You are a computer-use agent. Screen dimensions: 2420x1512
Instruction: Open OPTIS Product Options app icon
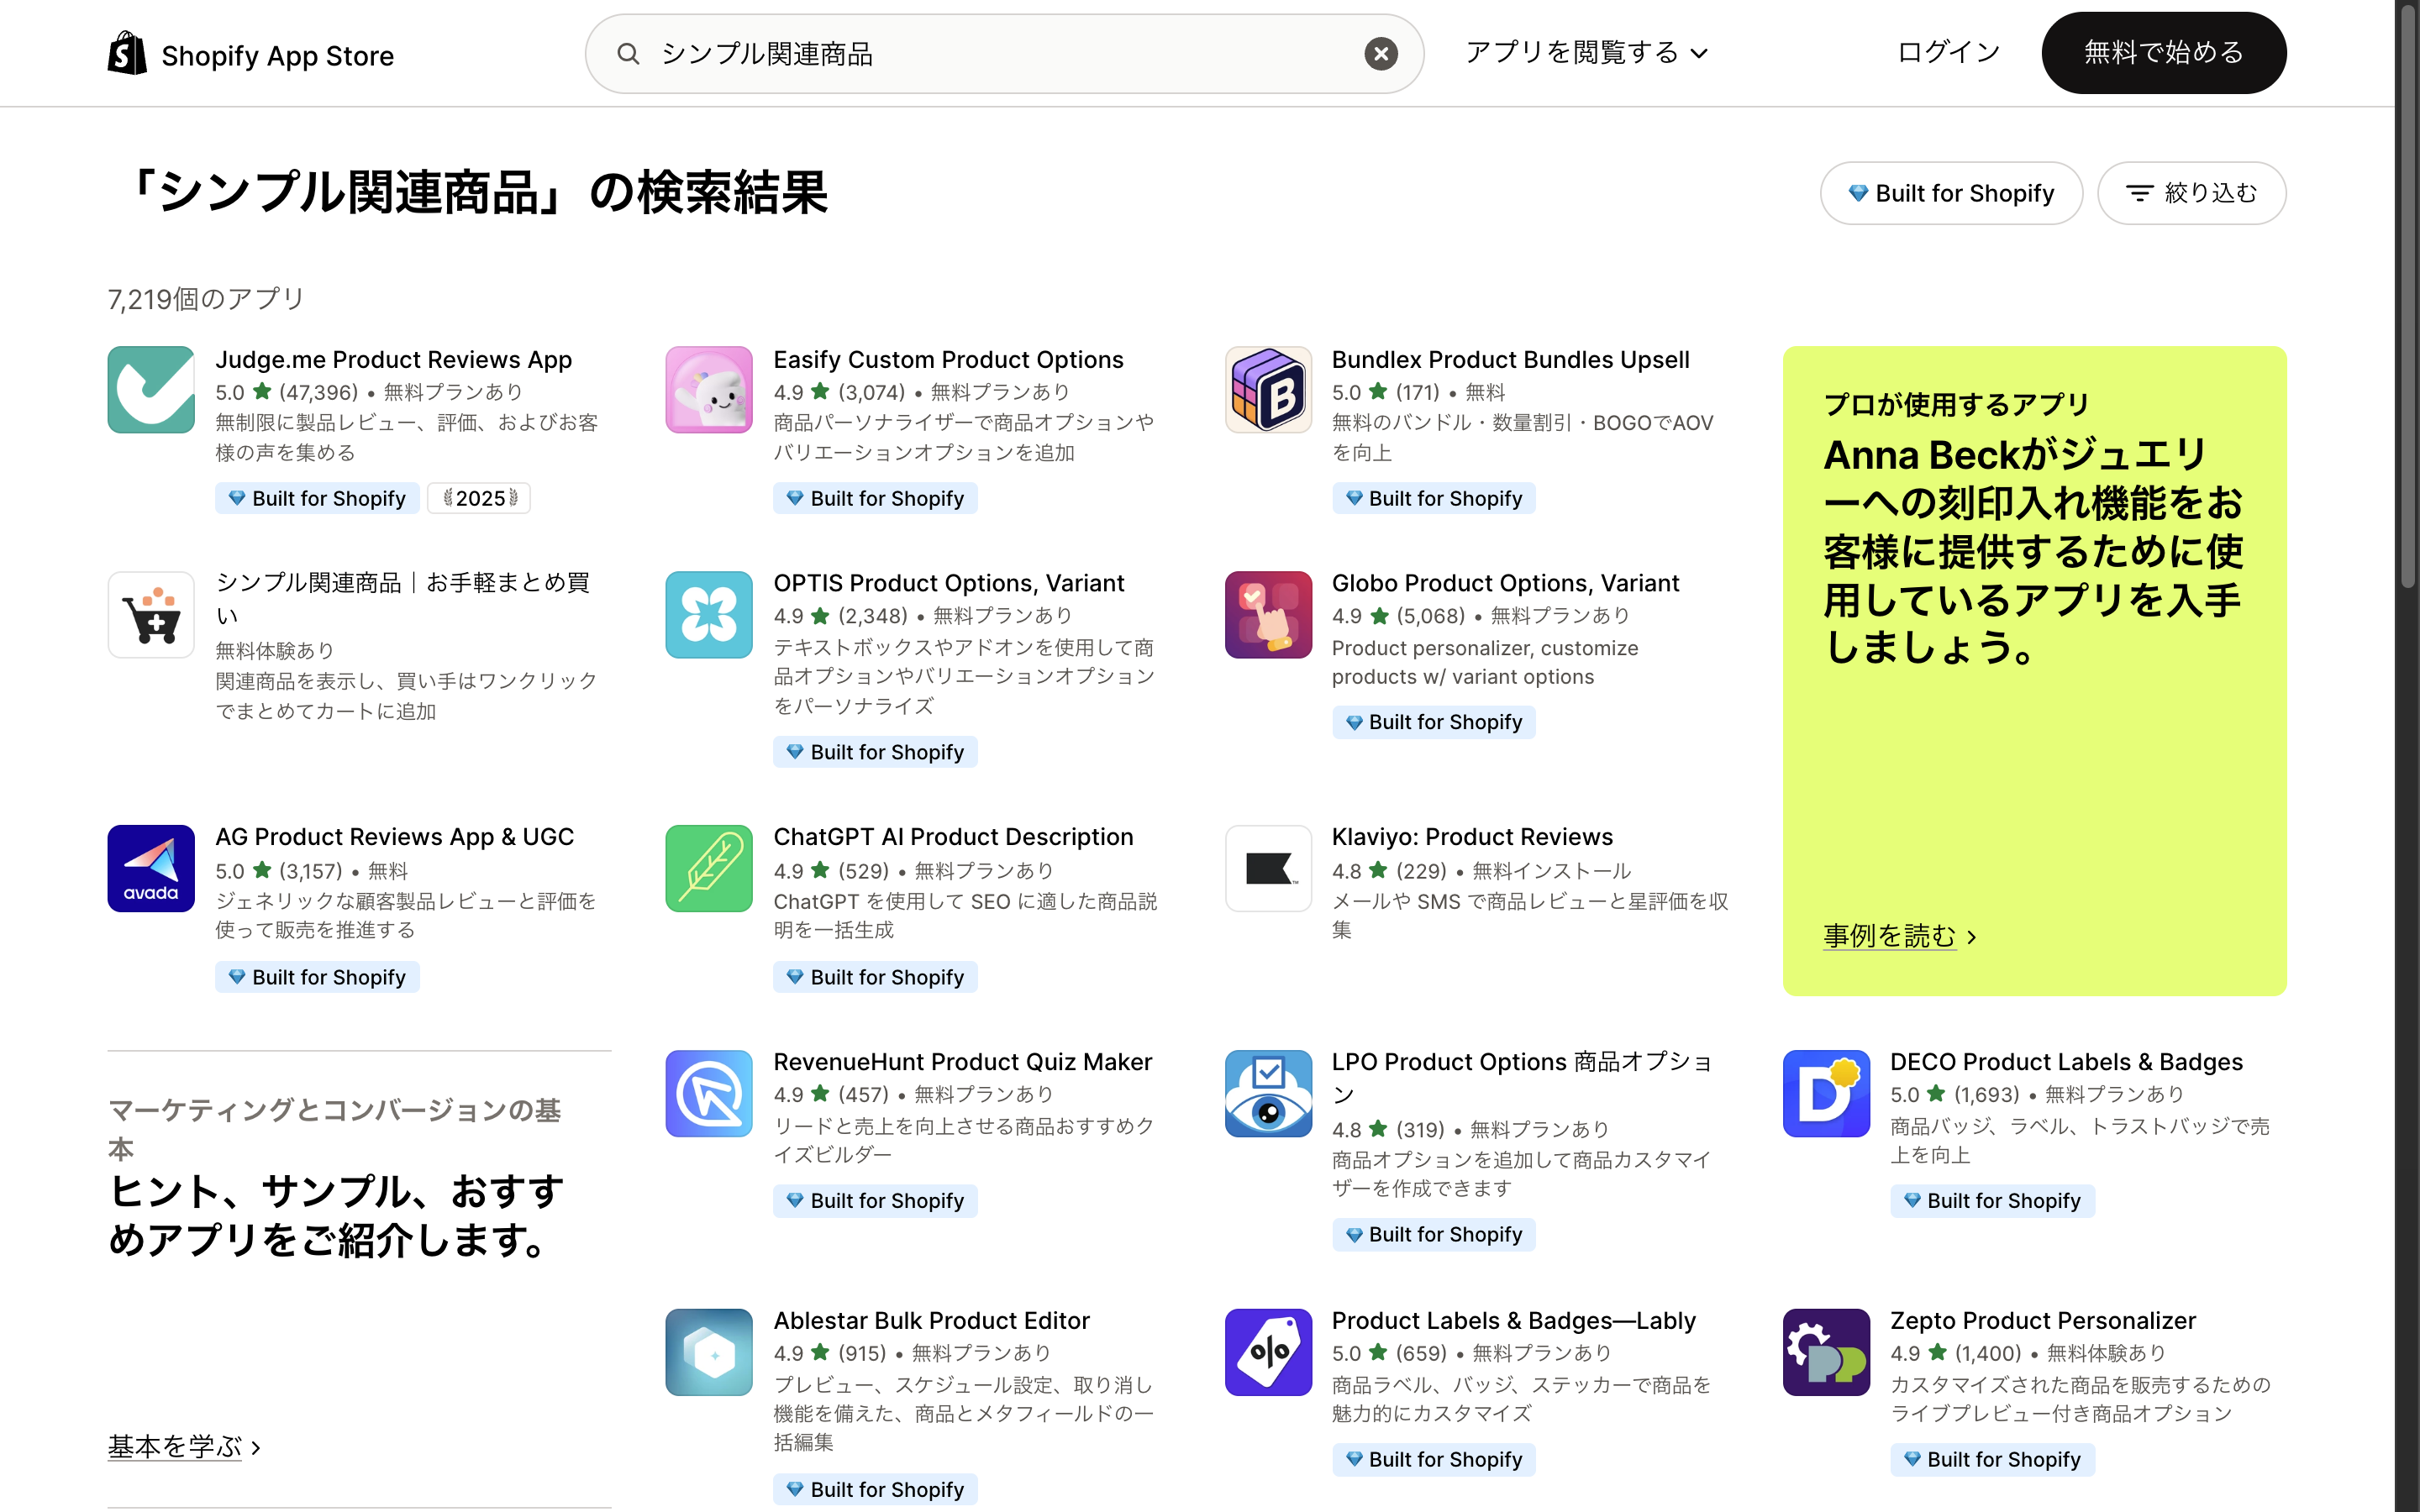pos(709,614)
